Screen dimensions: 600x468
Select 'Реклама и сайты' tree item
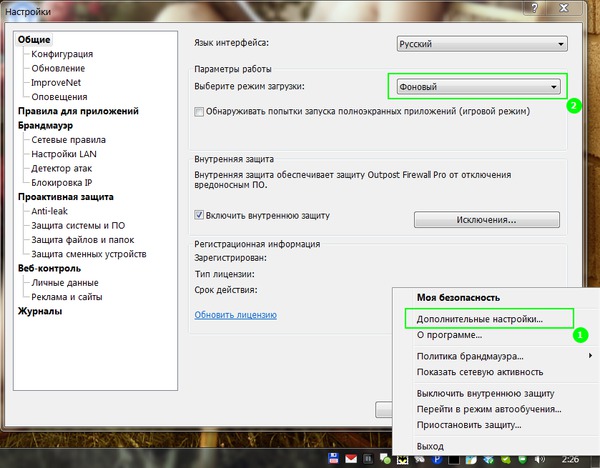(x=67, y=297)
